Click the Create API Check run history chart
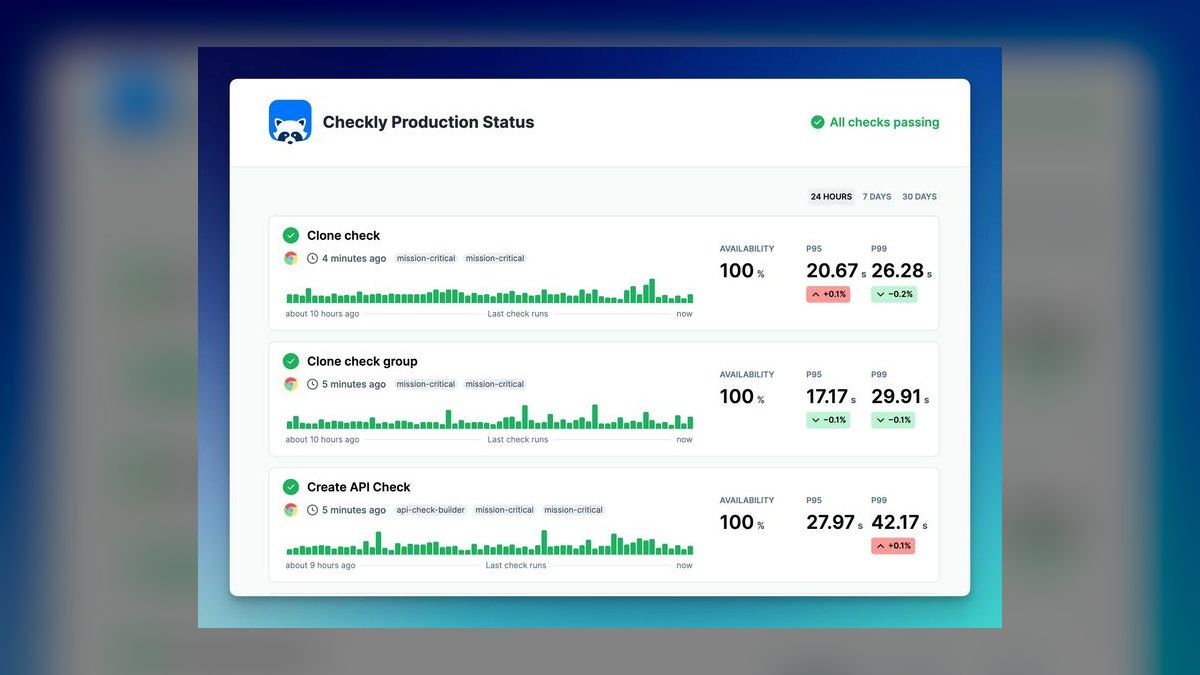1200x675 pixels. (489, 543)
